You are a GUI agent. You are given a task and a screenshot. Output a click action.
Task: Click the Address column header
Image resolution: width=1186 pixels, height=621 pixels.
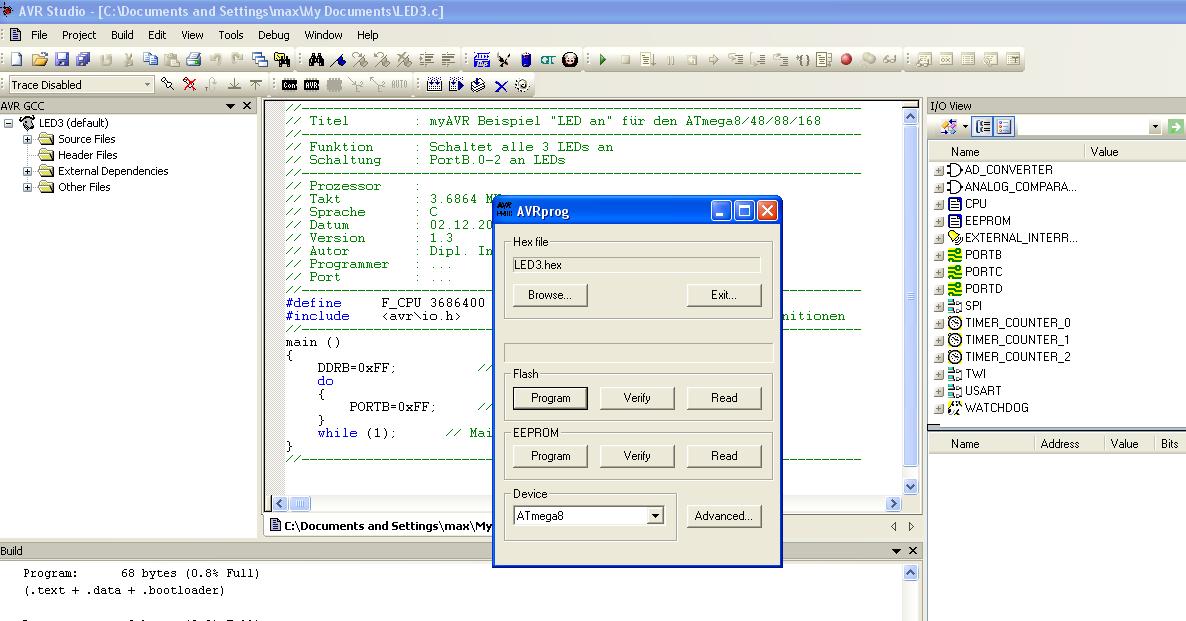[x=1059, y=444]
